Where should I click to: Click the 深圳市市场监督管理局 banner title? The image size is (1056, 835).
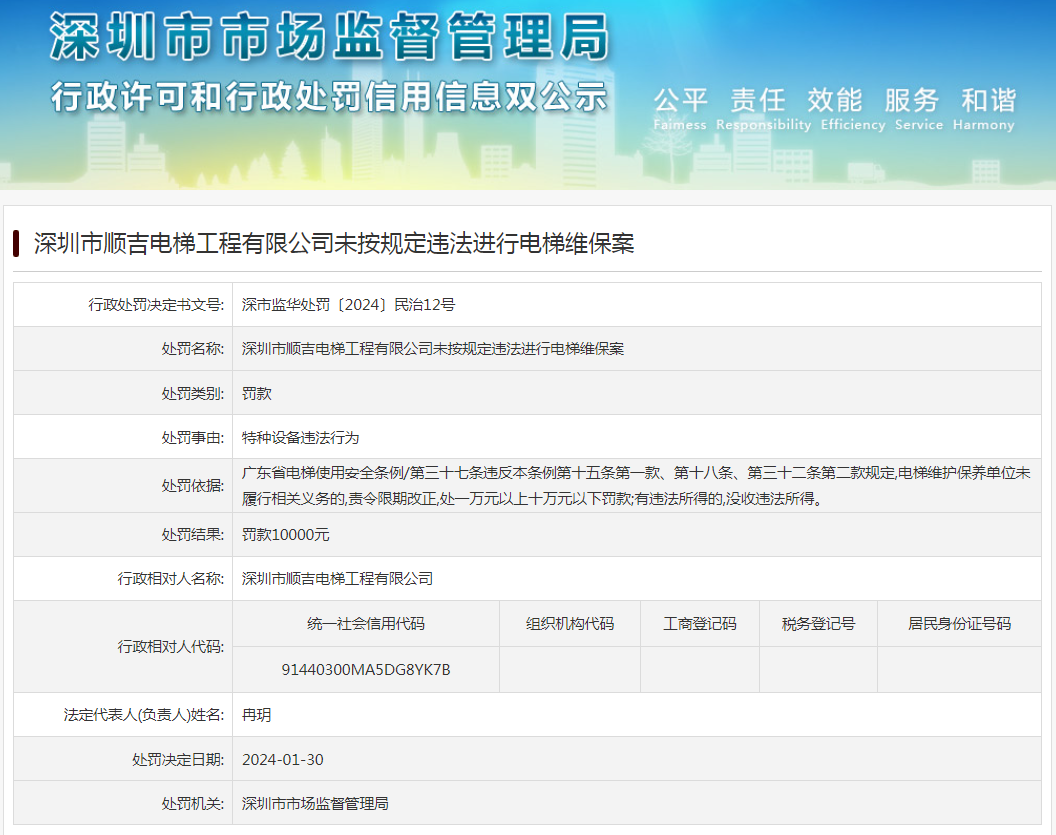click(x=330, y=38)
